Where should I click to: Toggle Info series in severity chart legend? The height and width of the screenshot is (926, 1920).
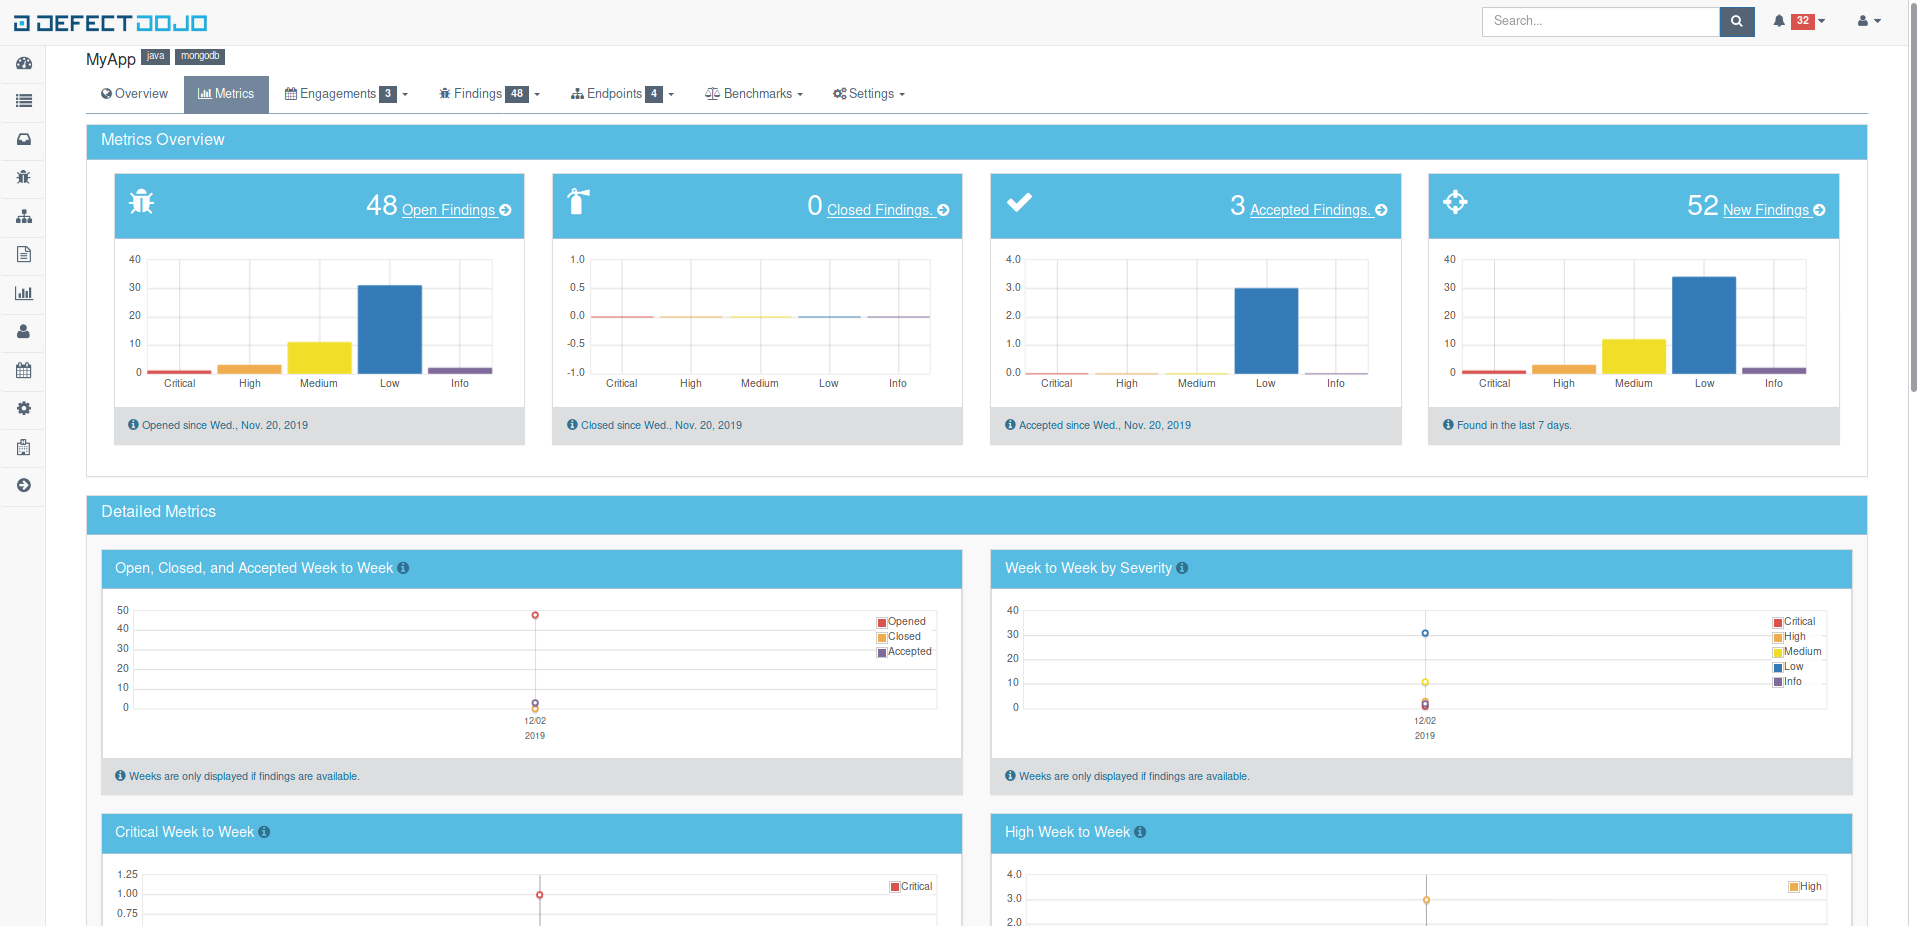(x=1787, y=682)
